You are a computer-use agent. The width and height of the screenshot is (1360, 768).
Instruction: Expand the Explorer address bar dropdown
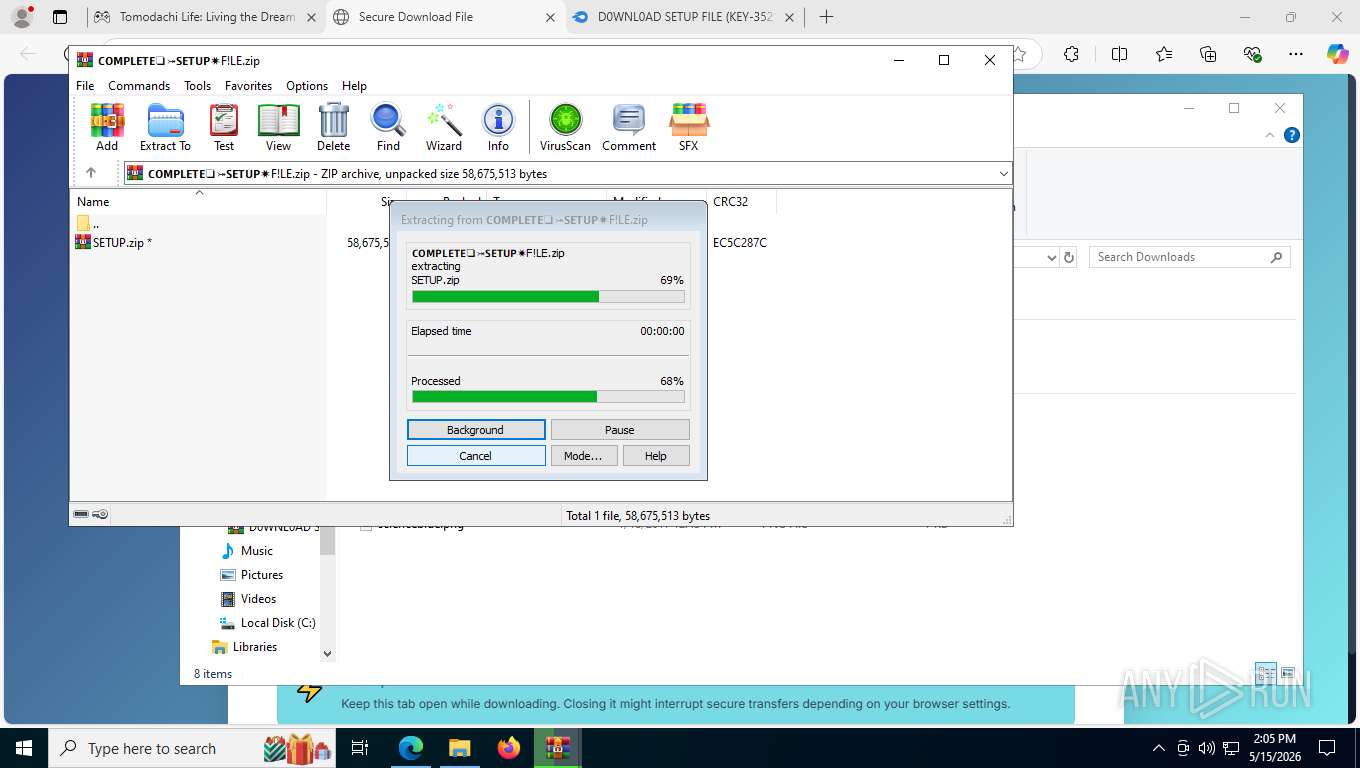point(1051,257)
